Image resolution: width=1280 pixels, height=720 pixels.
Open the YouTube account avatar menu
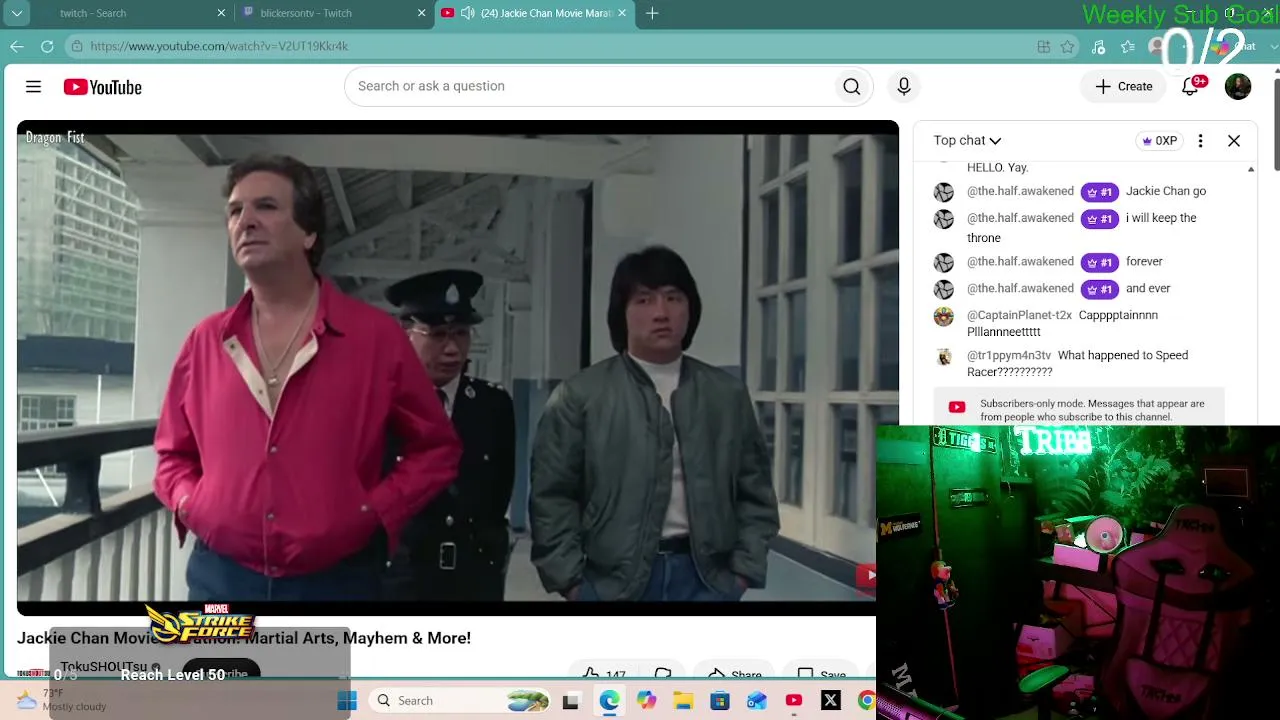tap(1238, 87)
